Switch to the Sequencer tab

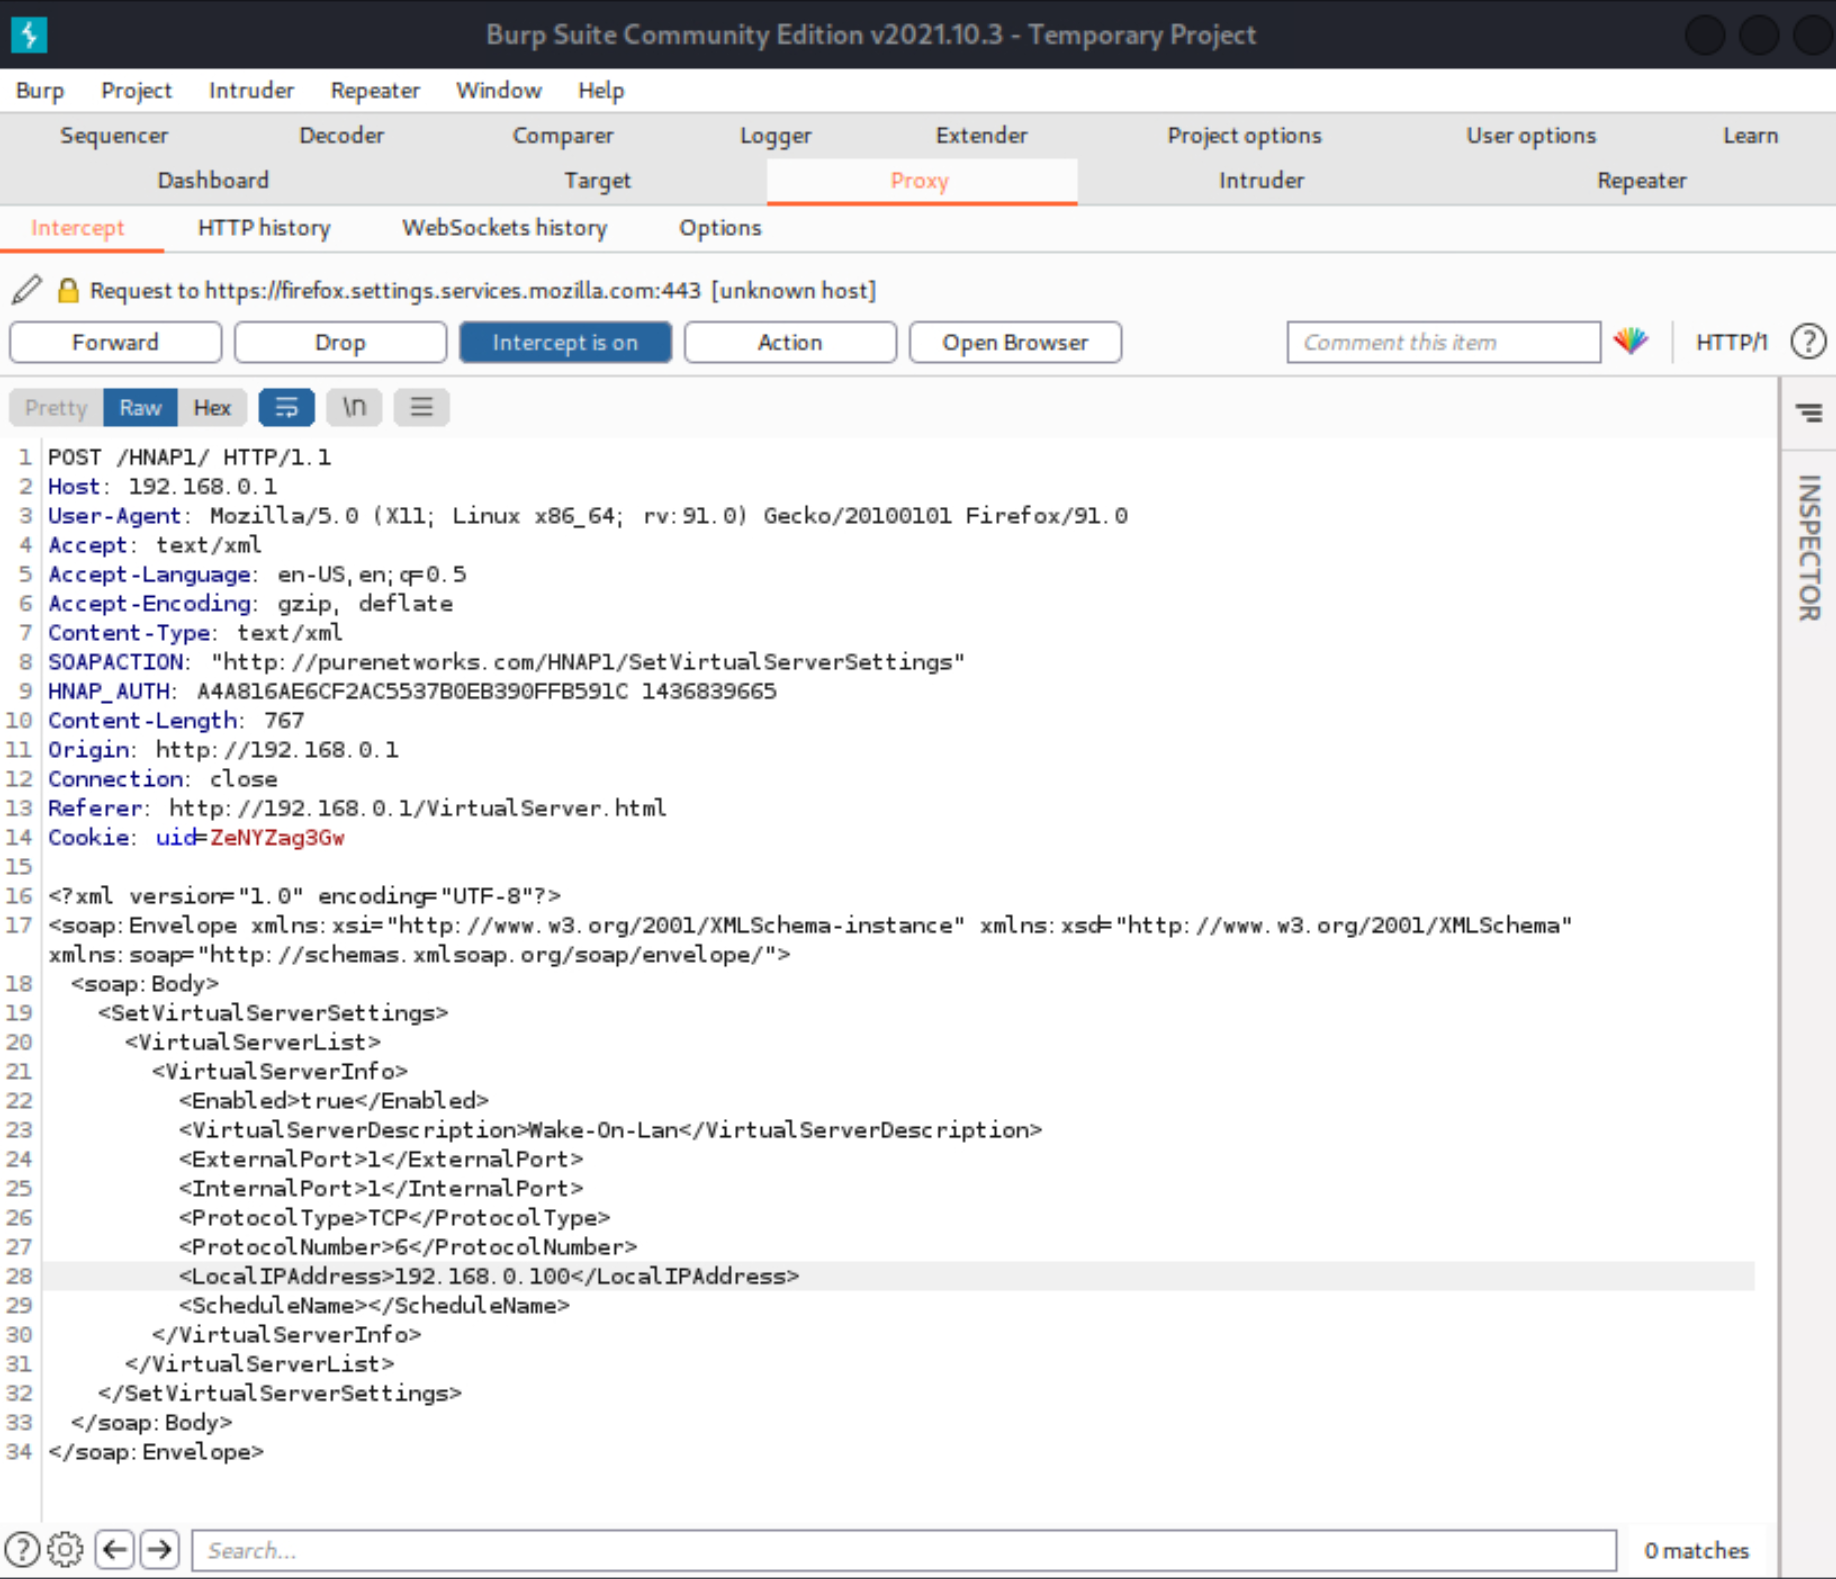click(114, 135)
